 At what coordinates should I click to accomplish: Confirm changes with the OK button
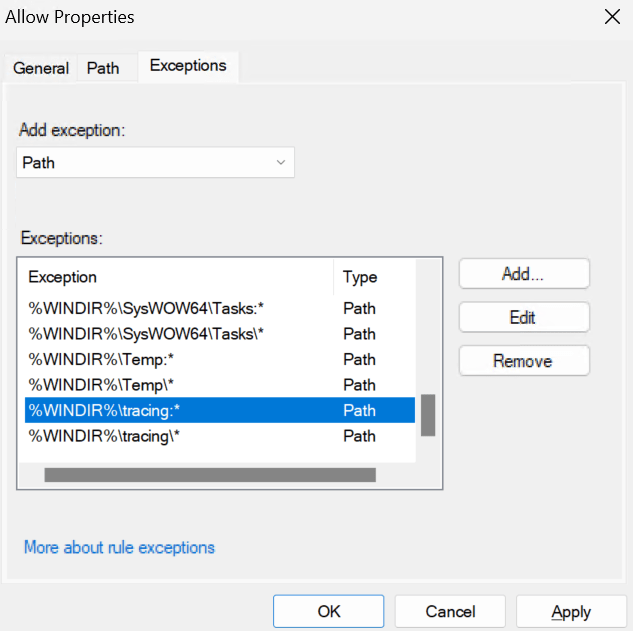(328, 611)
